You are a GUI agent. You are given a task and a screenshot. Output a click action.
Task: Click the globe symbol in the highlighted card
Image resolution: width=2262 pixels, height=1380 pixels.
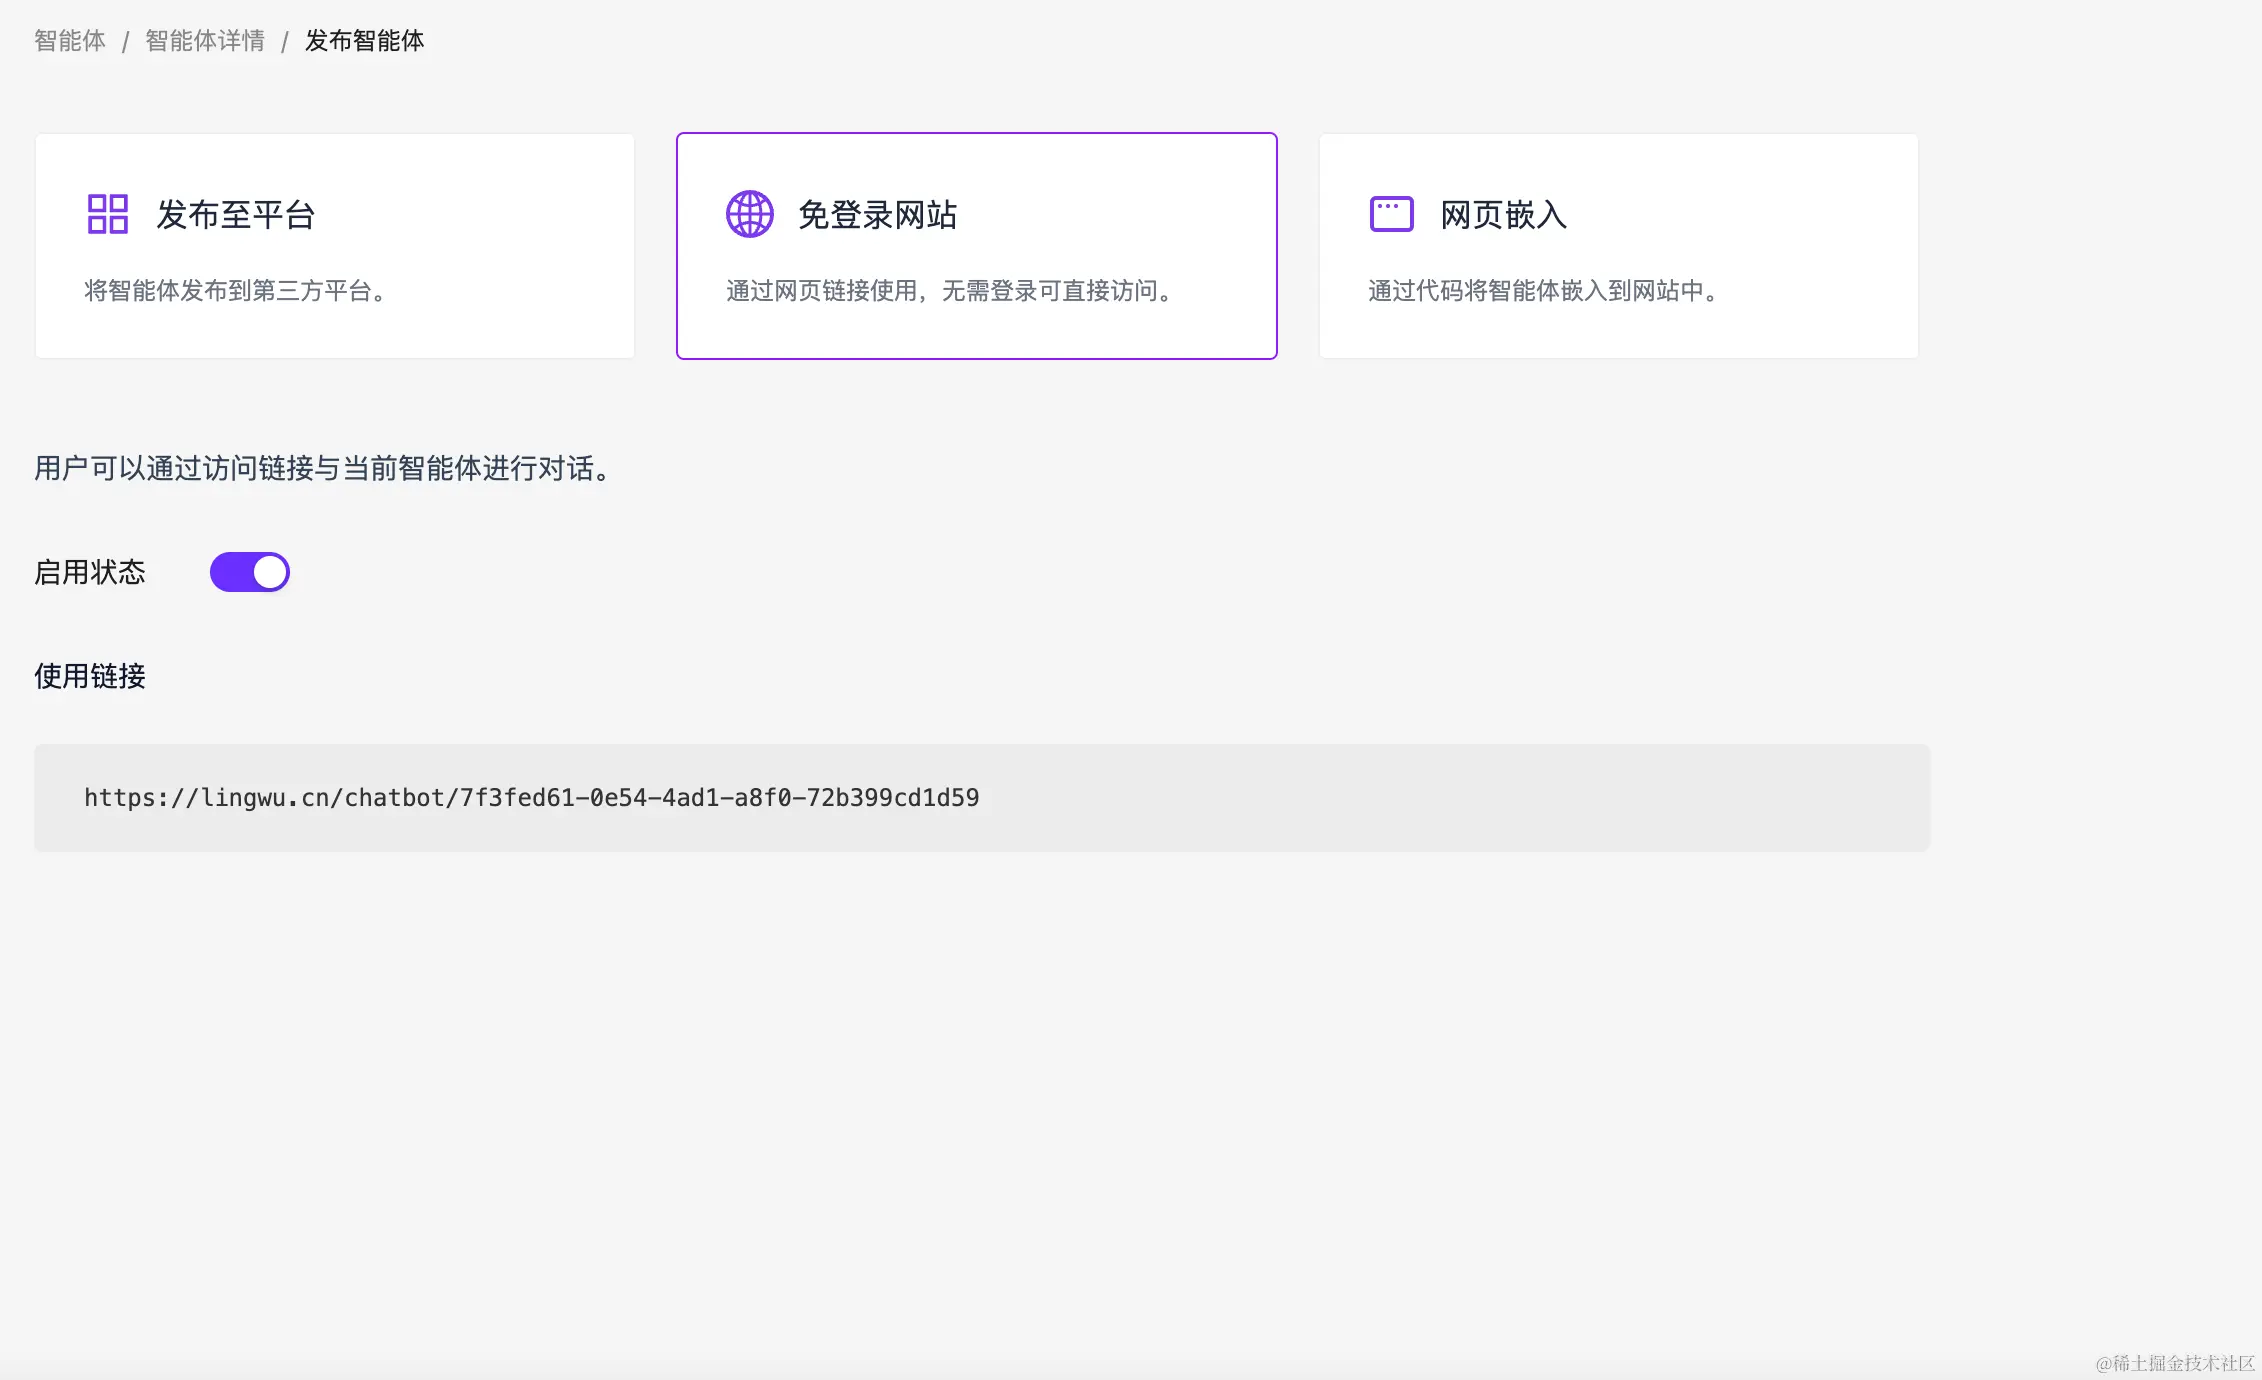748,213
